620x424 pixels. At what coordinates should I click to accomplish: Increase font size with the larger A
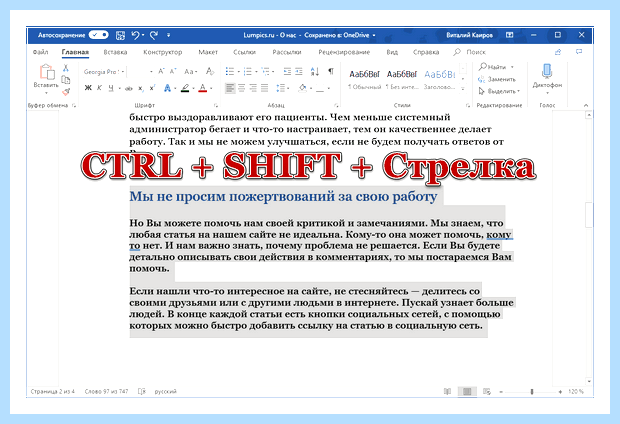coord(161,71)
